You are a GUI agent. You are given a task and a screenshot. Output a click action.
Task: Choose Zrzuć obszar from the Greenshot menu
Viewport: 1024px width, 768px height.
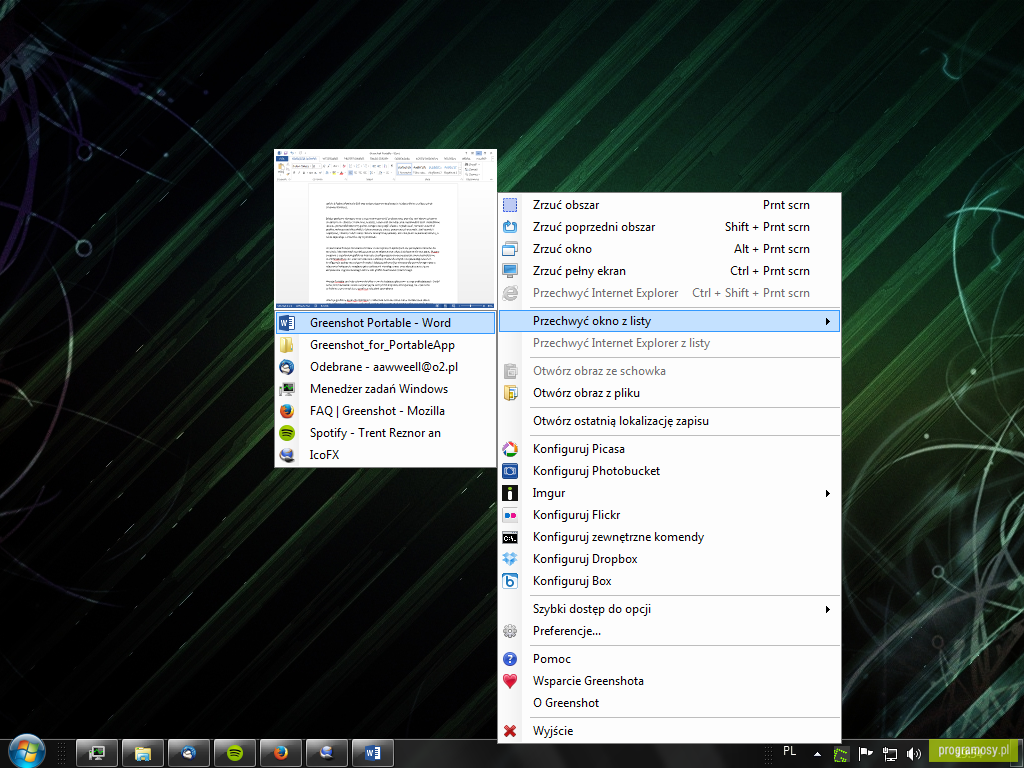(669, 205)
